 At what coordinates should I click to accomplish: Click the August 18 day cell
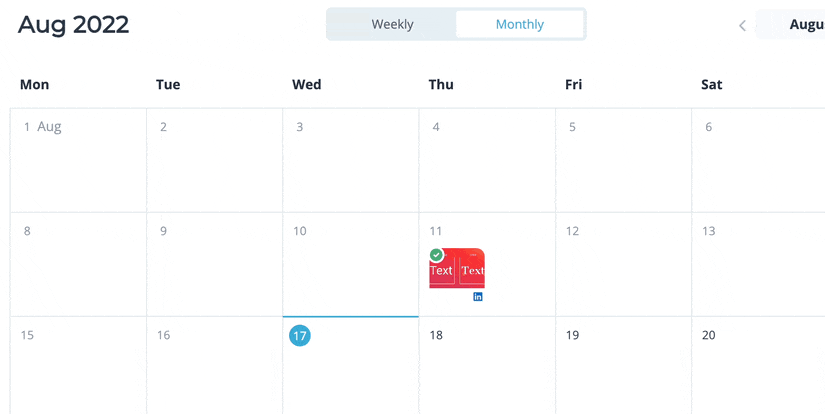click(x=487, y=368)
